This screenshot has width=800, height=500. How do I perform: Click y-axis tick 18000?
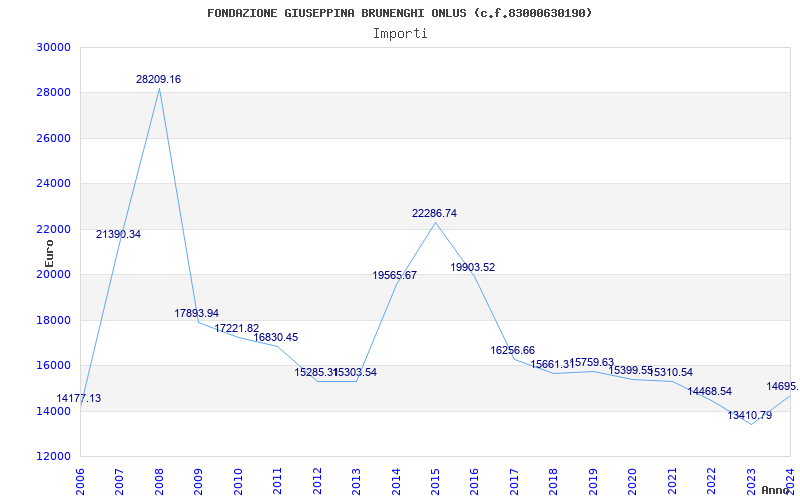click(x=53, y=320)
